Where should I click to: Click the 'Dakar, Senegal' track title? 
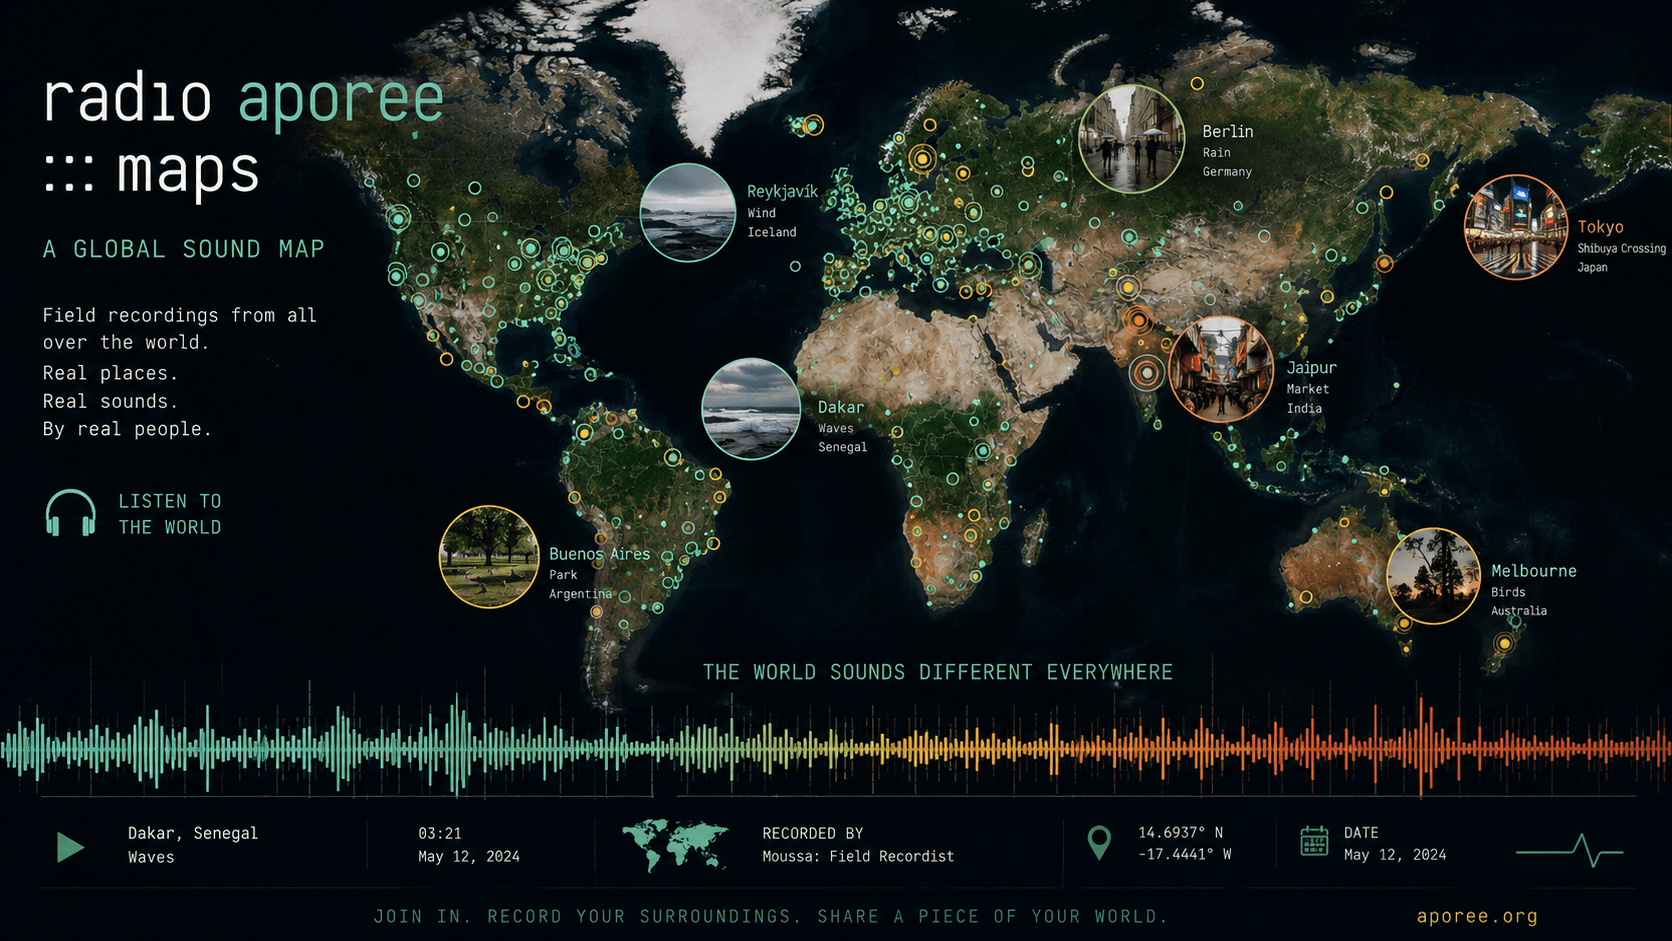tap(193, 833)
